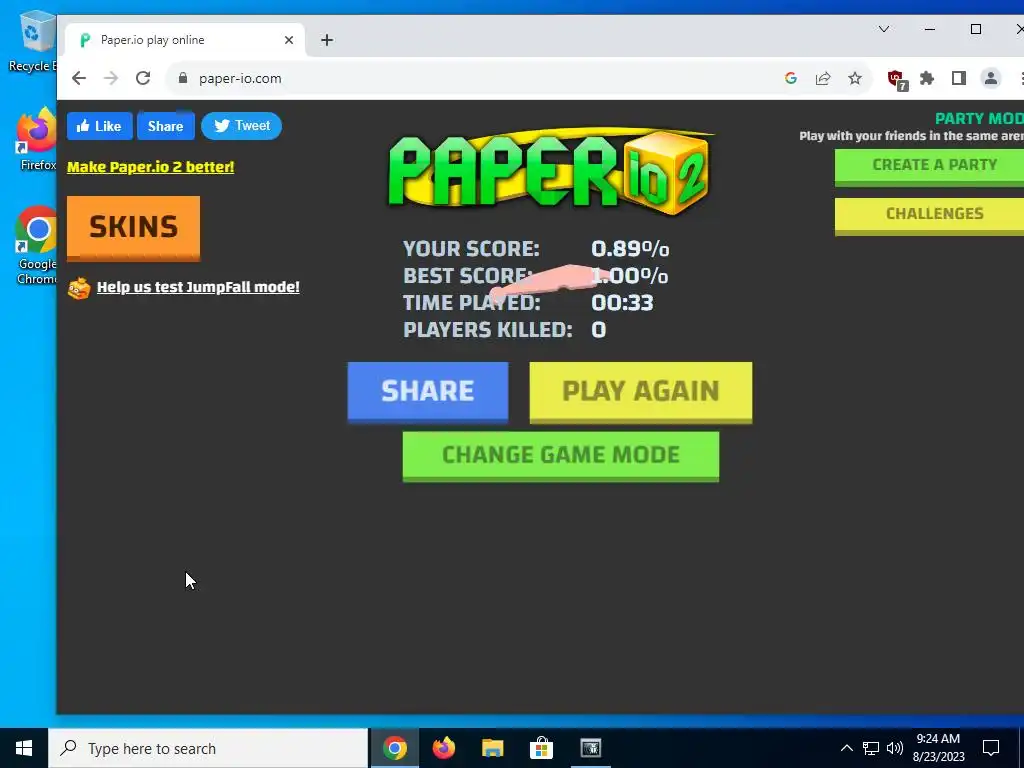The image size is (1024, 768).
Task: Click the share page icon in address bar
Action: point(823,78)
